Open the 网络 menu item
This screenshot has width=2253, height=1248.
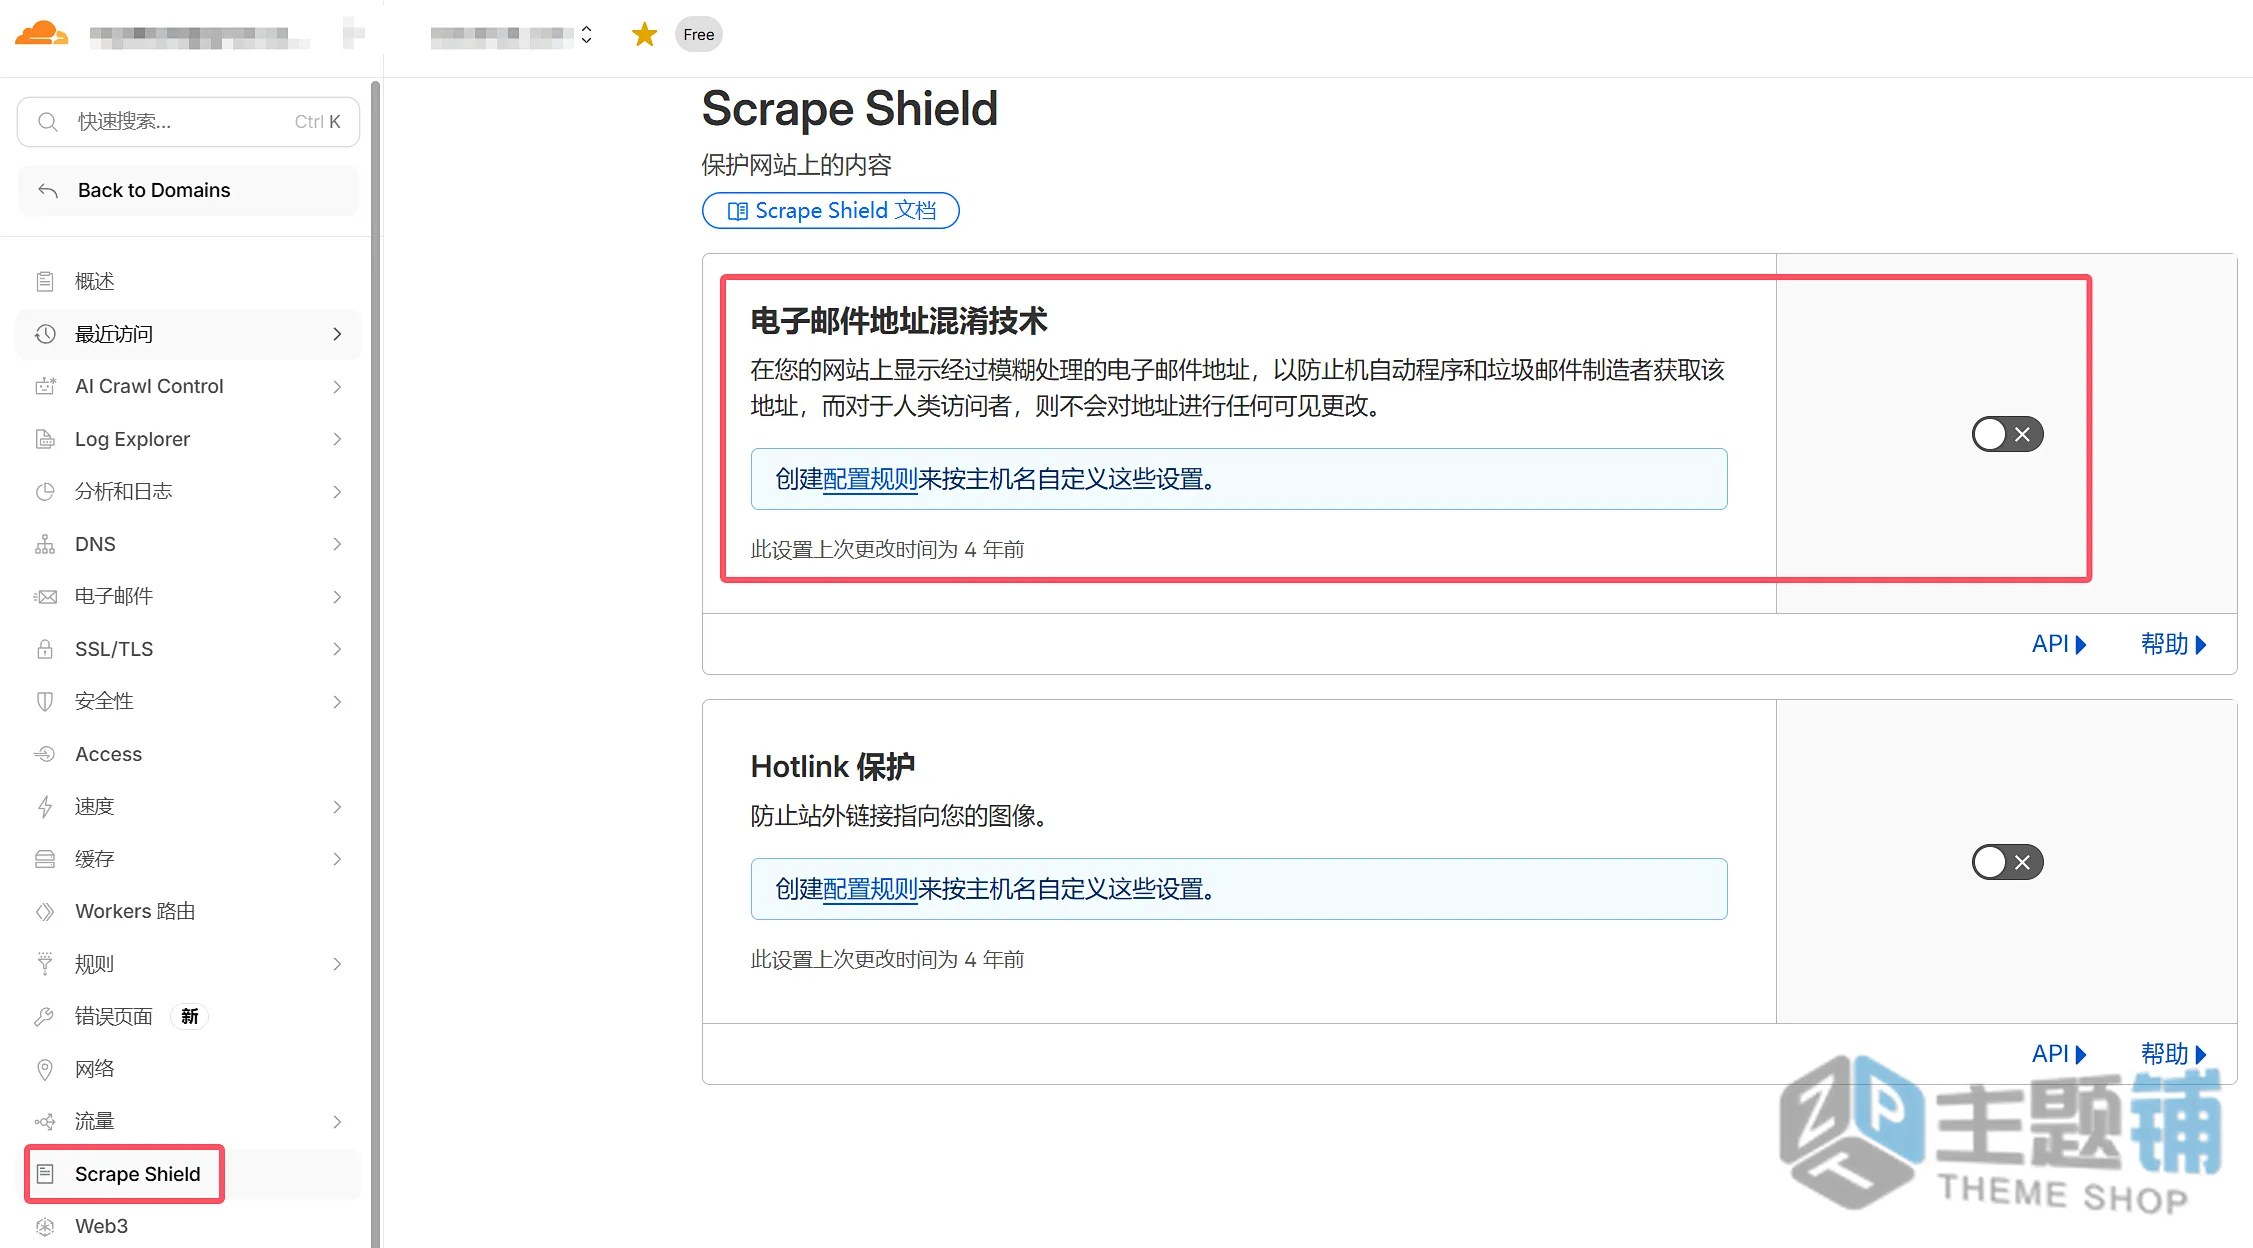point(188,1069)
